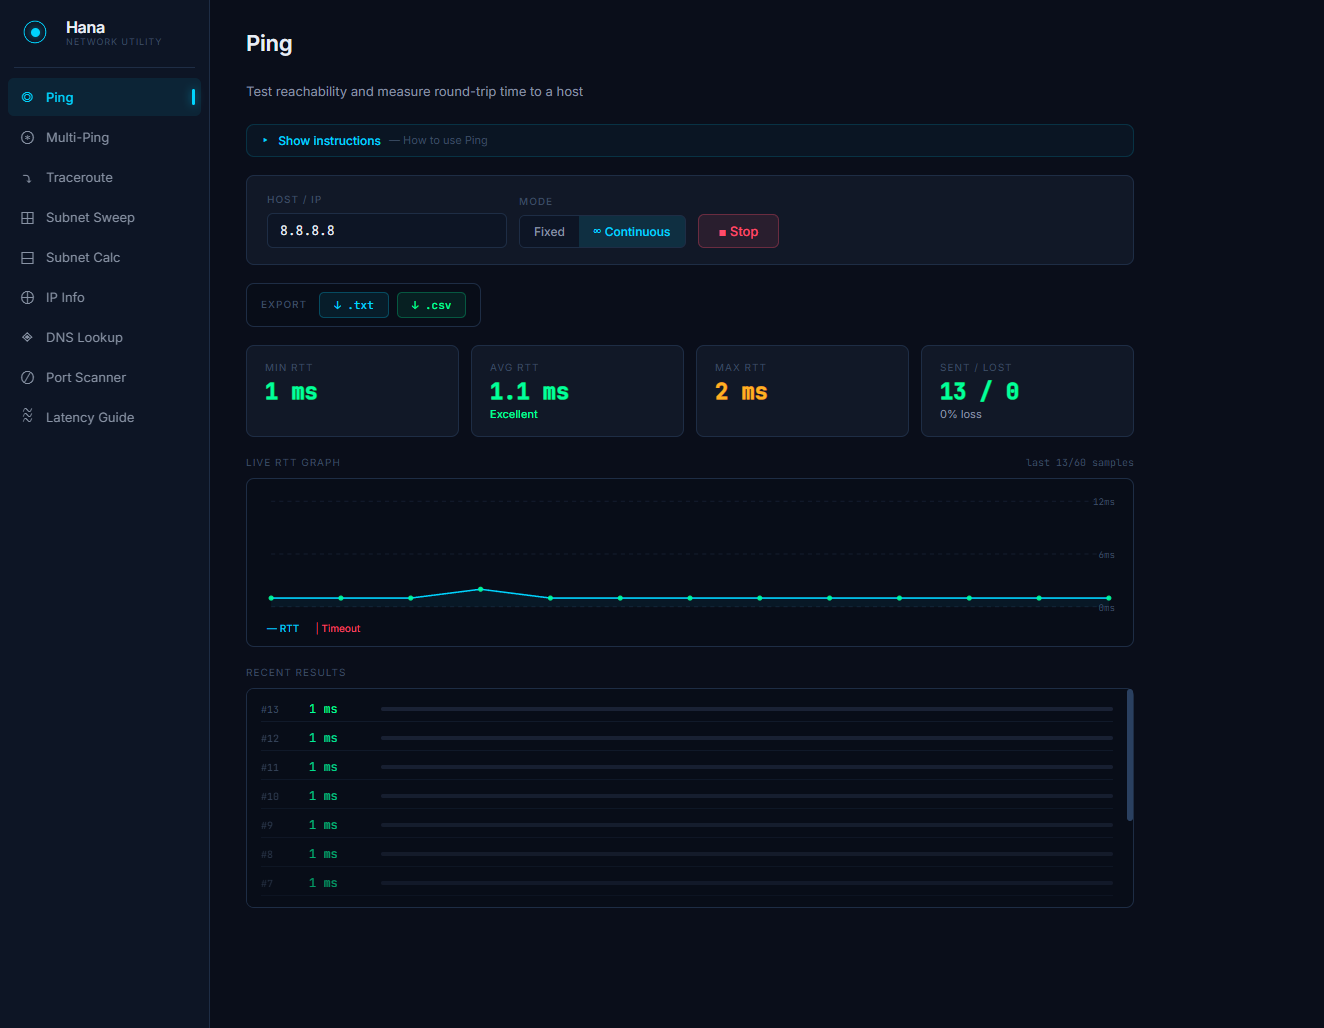Click the IP Info globe icon
Image resolution: width=1324 pixels, height=1028 pixels.
point(27,297)
